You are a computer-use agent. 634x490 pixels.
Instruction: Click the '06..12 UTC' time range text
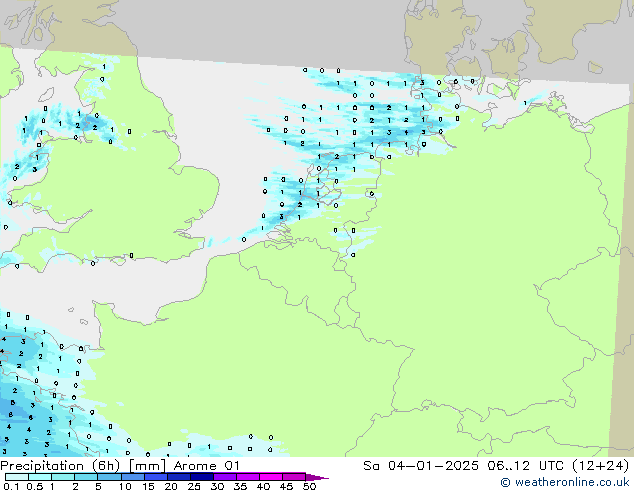click(525, 466)
